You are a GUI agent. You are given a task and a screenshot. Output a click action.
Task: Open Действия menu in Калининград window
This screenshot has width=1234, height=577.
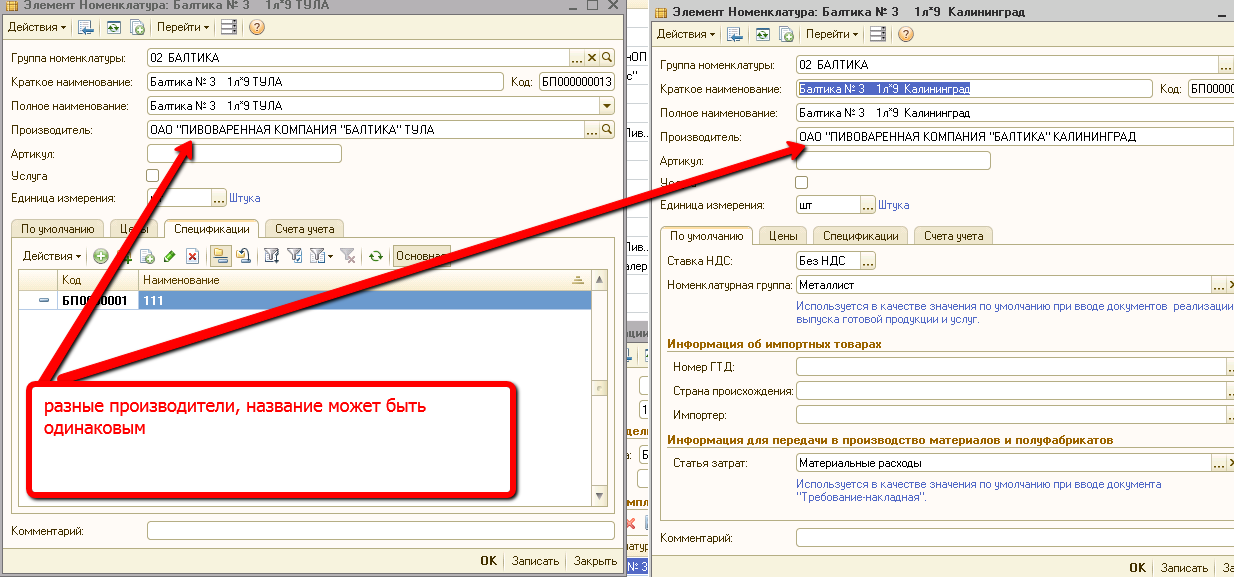coord(685,34)
